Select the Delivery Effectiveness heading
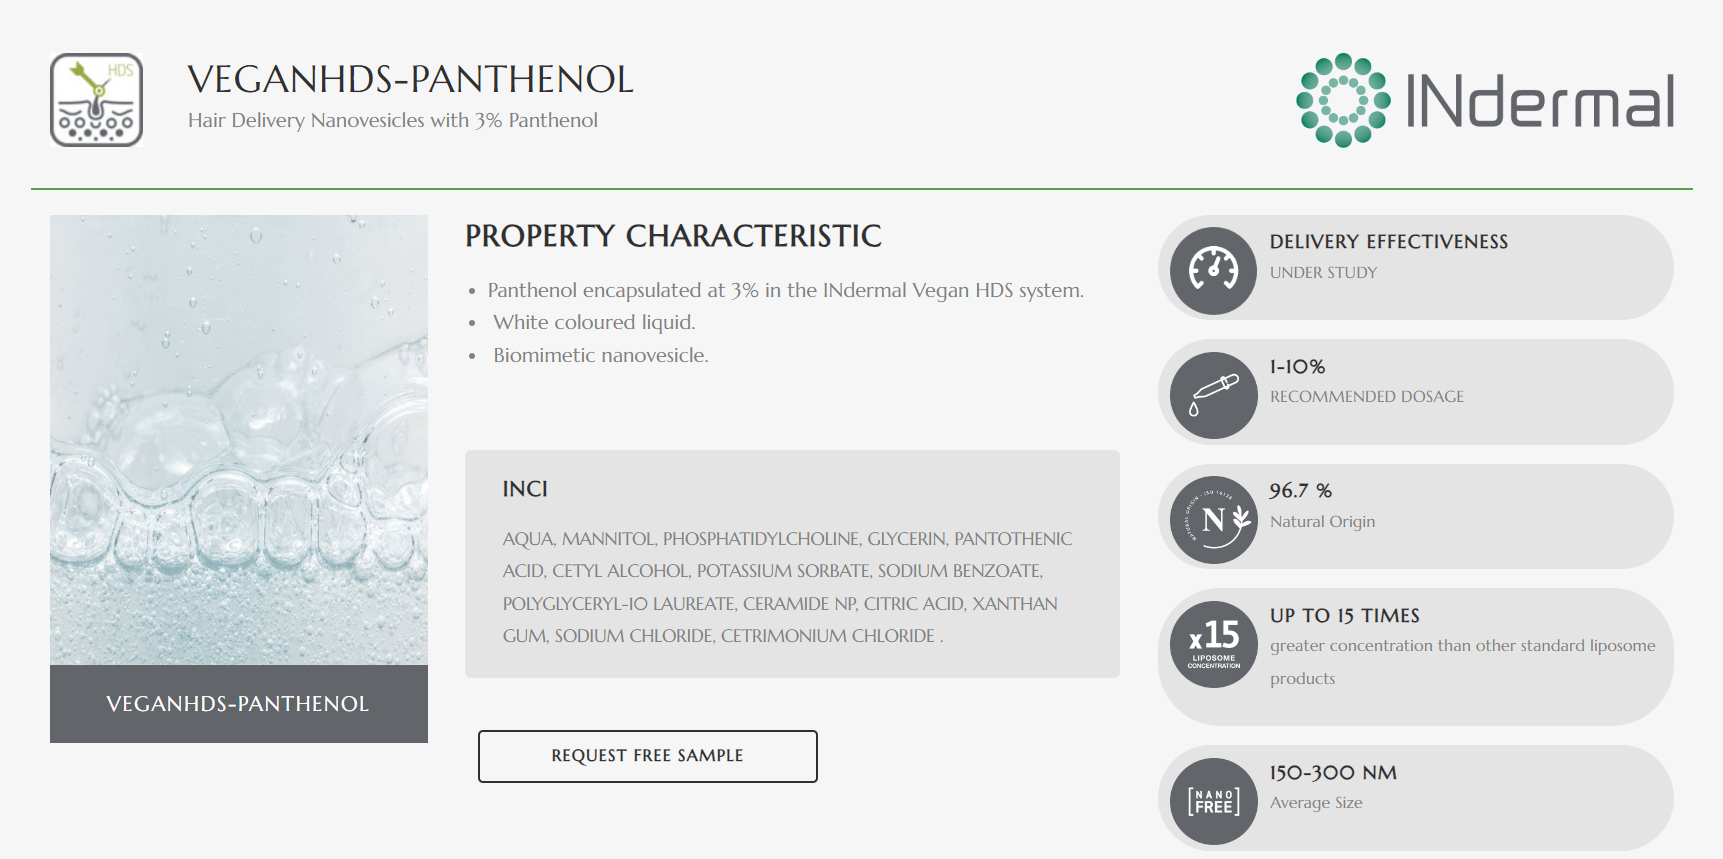Image resolution: width=1723 pixels, height=859 pixels. pyautogui.click(x=1388, y=242)
